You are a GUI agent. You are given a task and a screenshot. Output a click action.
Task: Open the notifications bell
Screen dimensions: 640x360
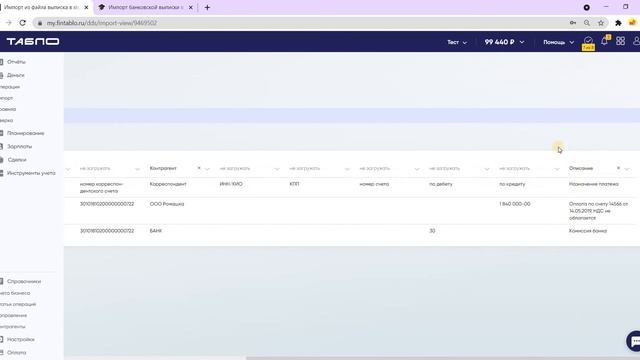[x=604, y=41]
